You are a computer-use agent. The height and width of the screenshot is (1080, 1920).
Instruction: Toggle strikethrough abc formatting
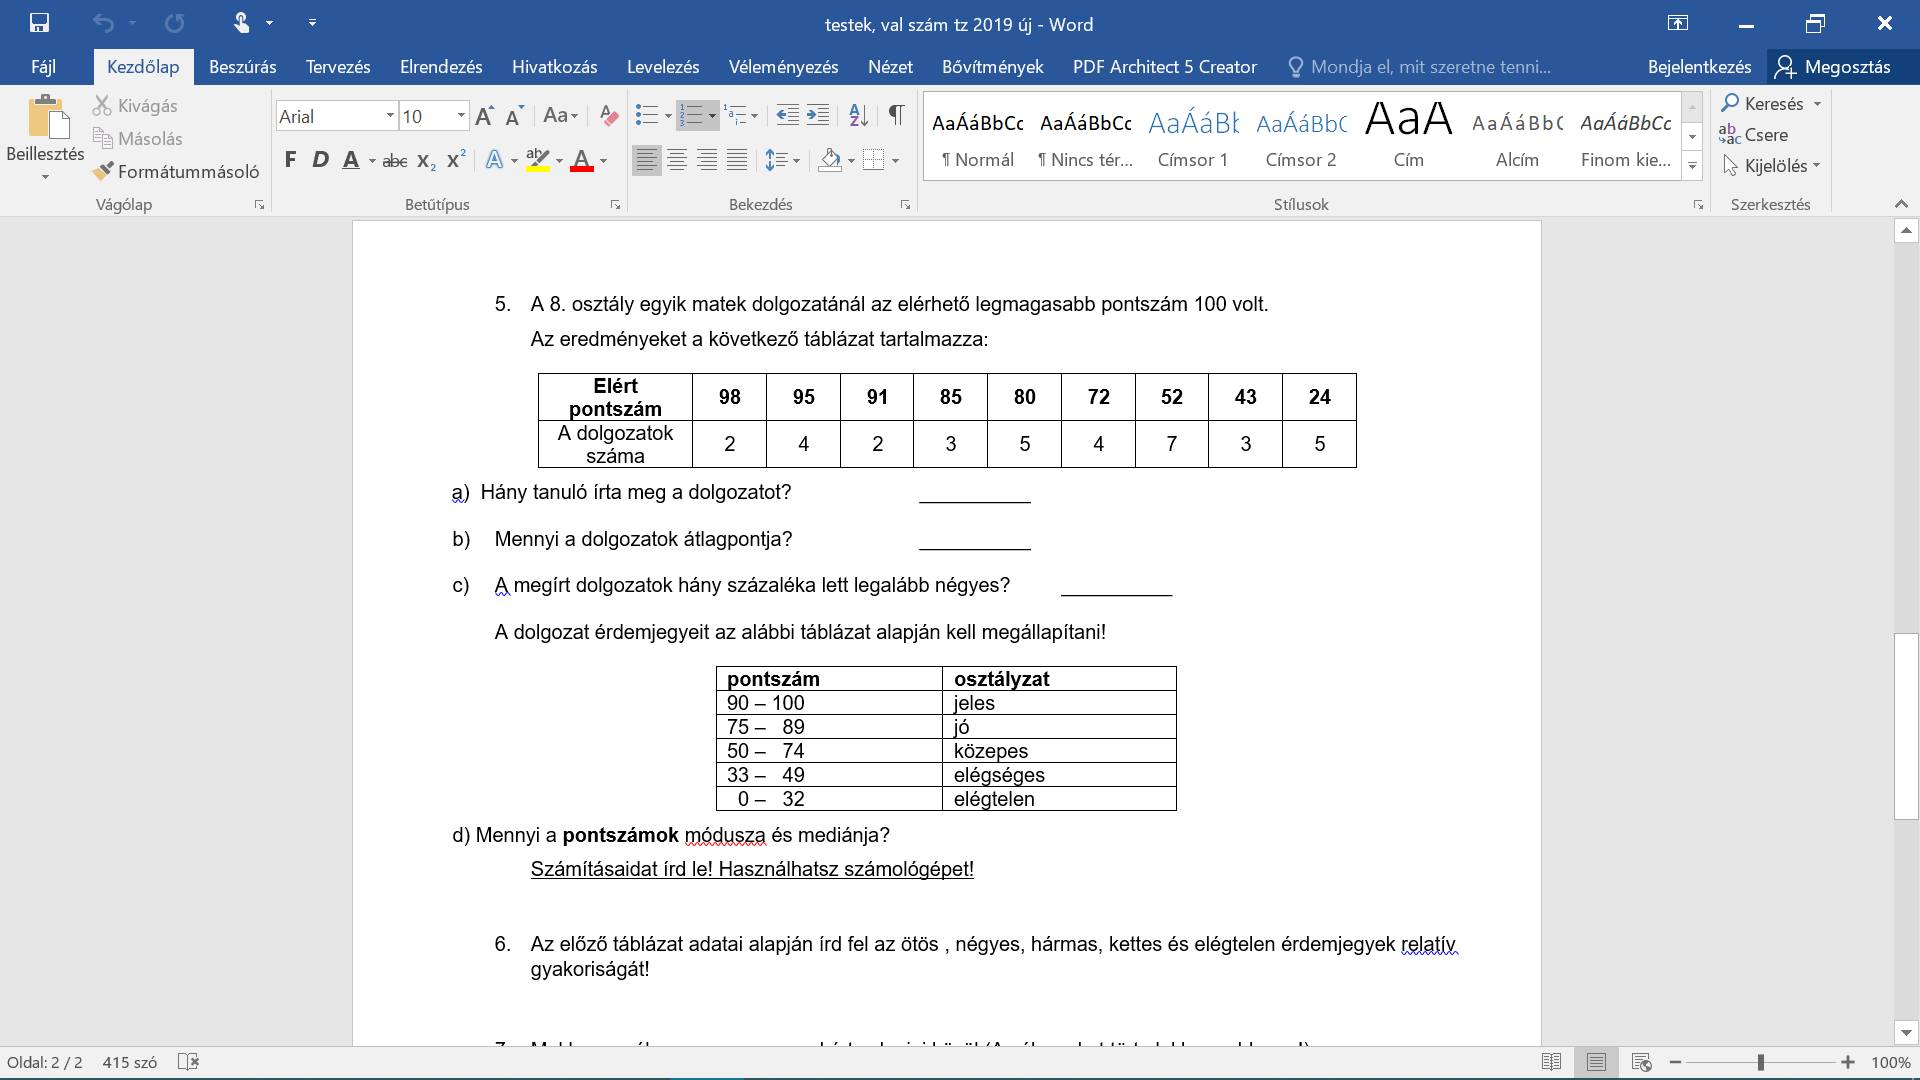(395, 160)
